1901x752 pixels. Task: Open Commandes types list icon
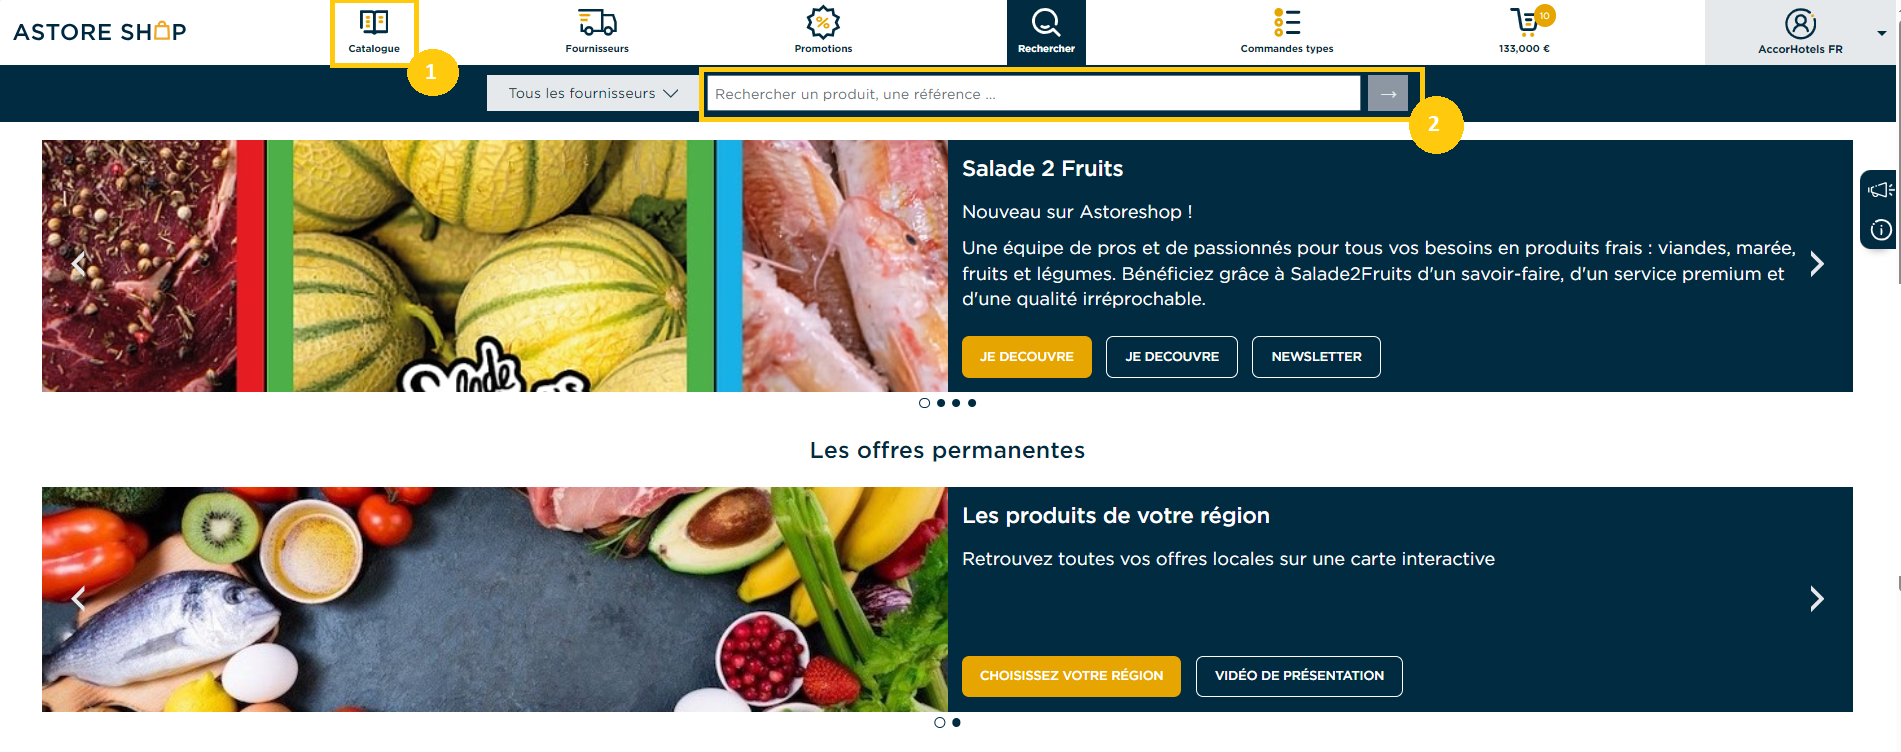[1287, 22]
